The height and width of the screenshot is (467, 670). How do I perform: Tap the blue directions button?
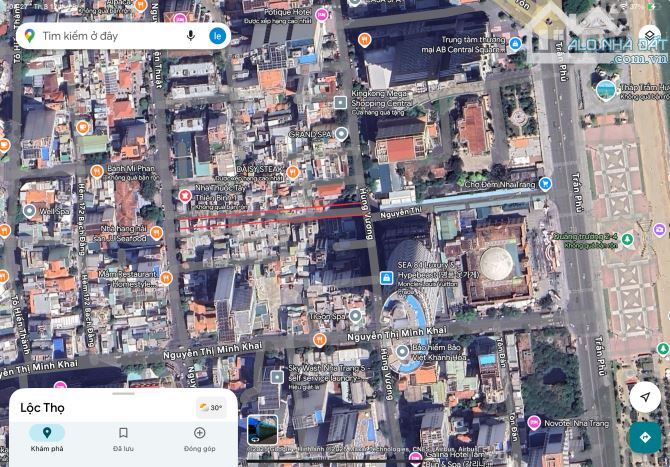point(645,437)
